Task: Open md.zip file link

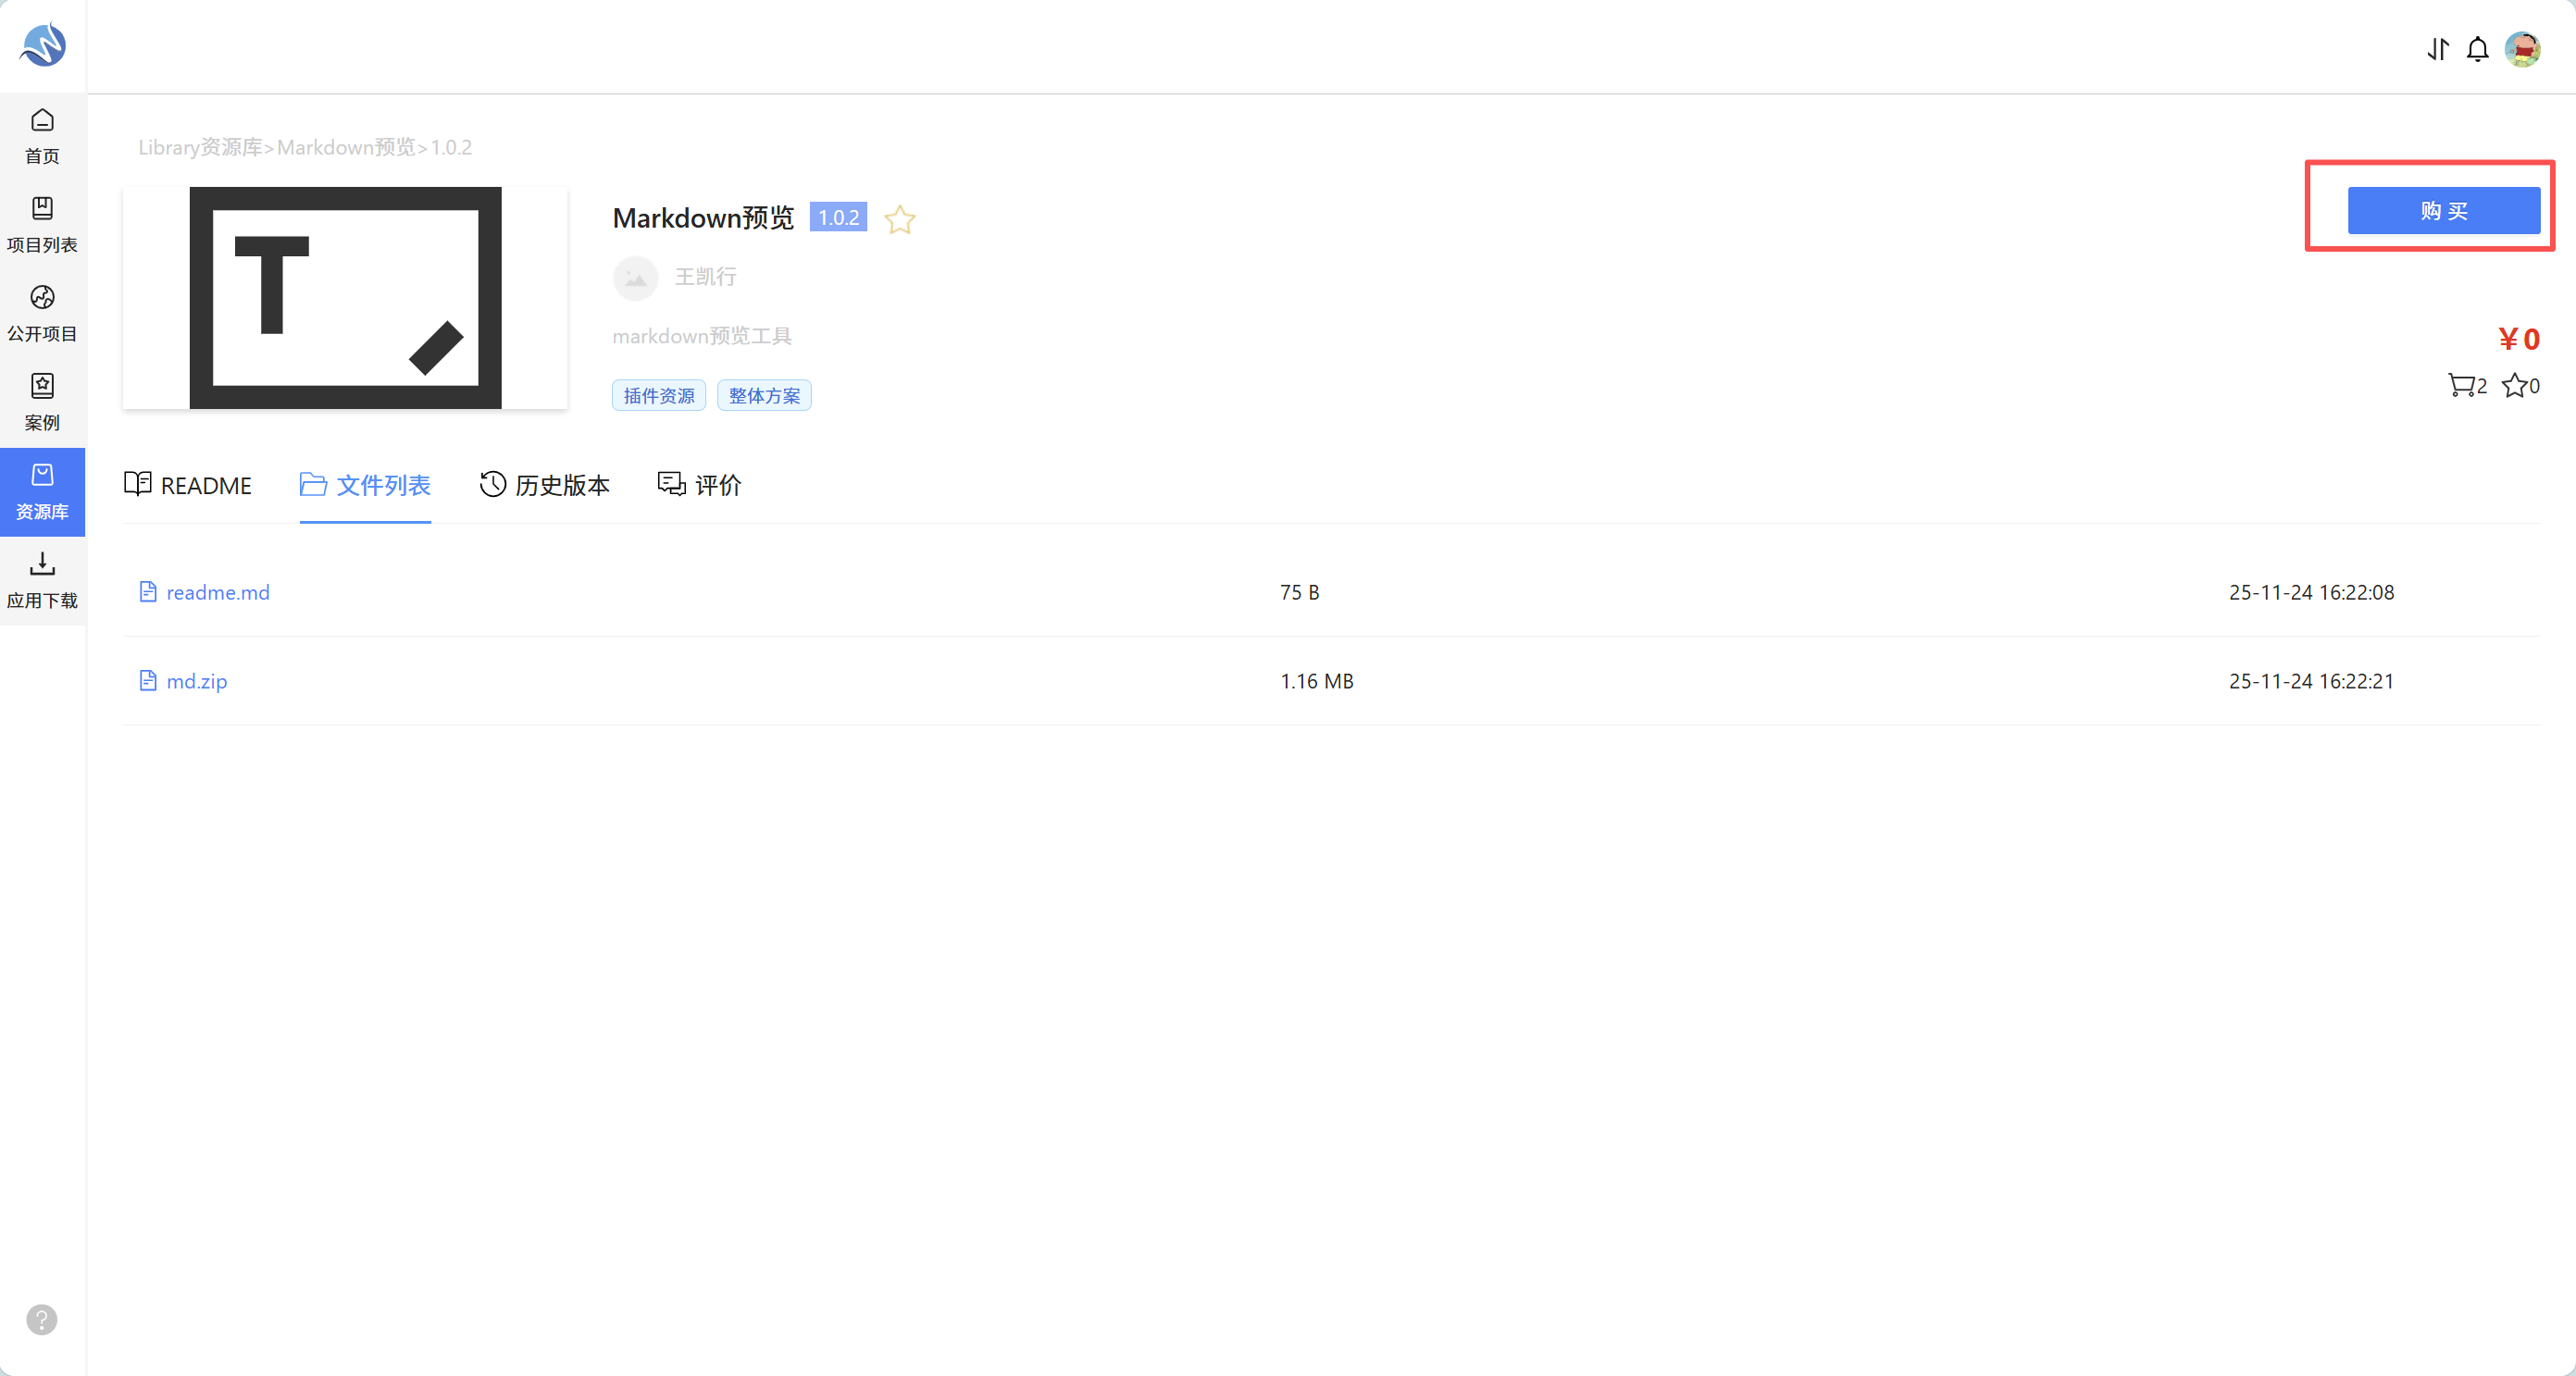Action: click(197, 681)
